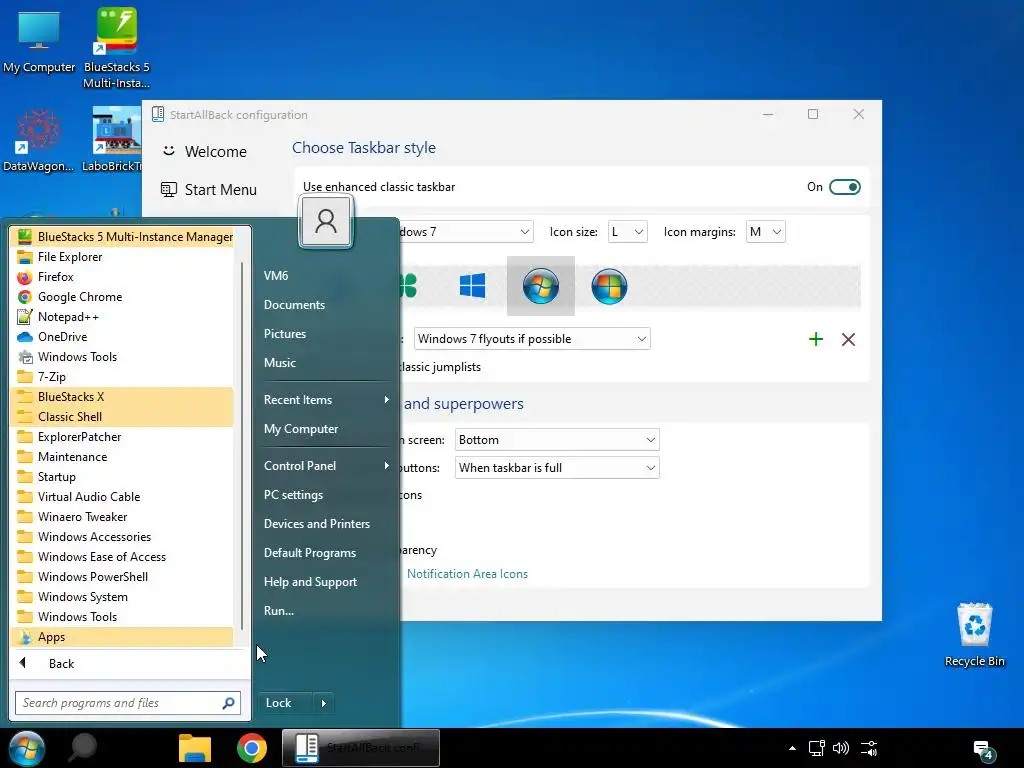Open File Explorer from the taskbar
The height and width of the screenshot is (768, 1024).
click(x=195, y=748)
